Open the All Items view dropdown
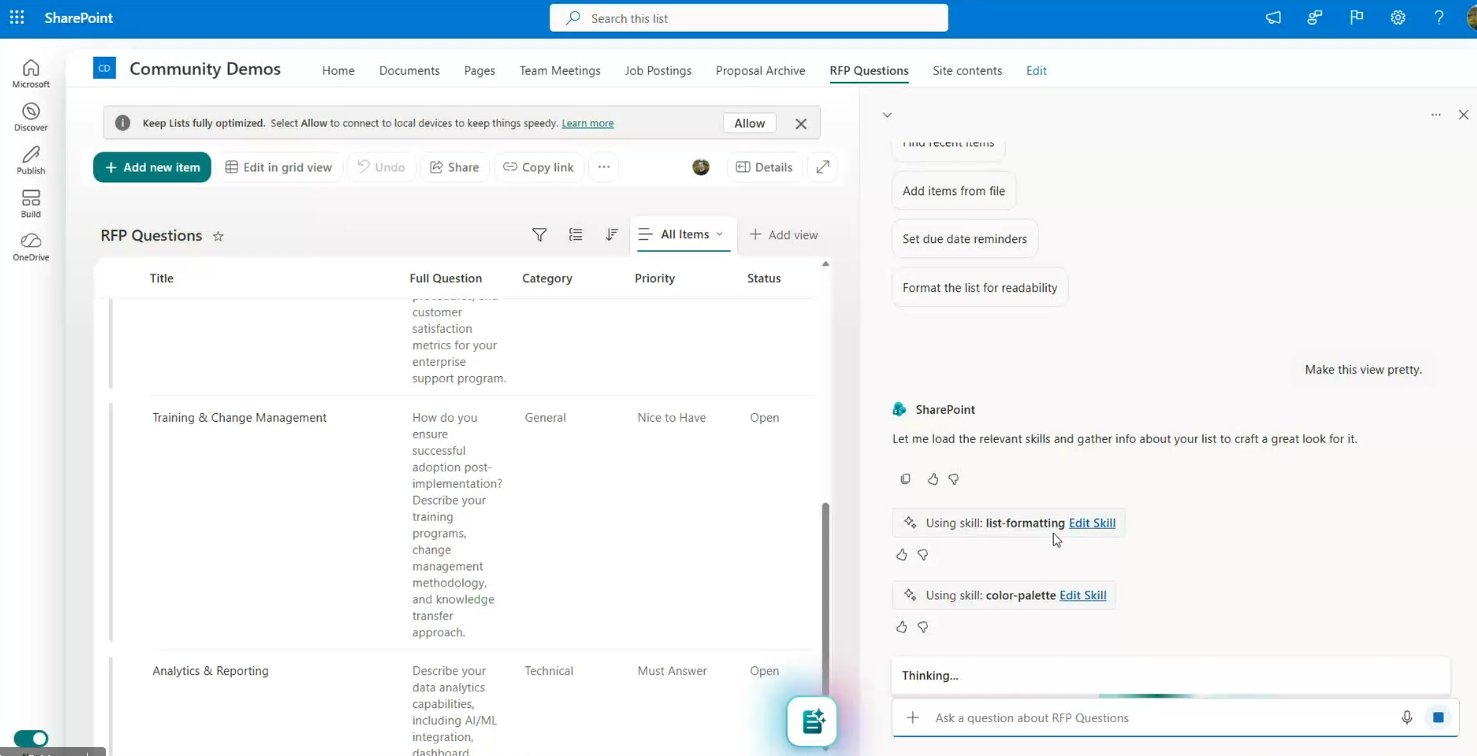Image resolution: width=1477 pixels, height=756 pixels. [684, 235]
